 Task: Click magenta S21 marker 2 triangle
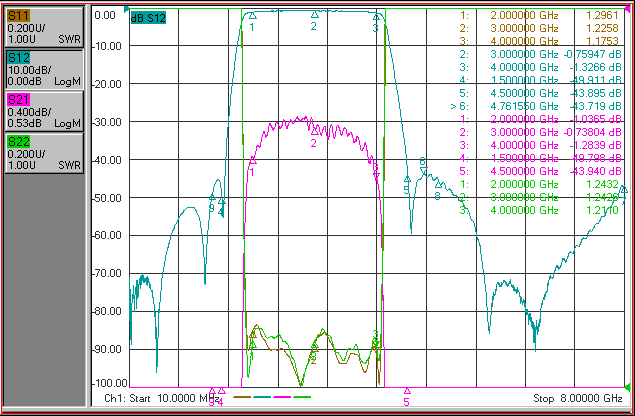(314, 132)
